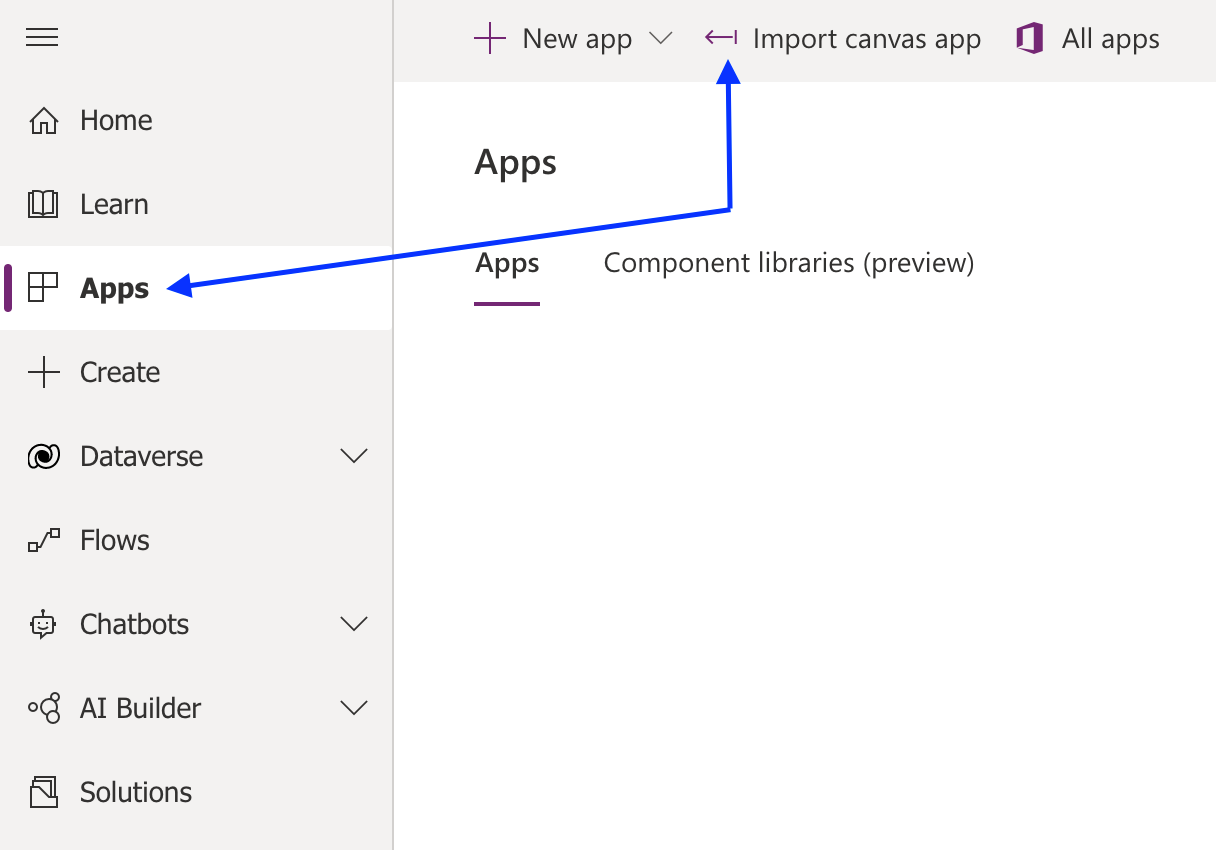This screenshot has width=1216, height=850.
Task: Expand the Dataverse chevron
Action: [x=354, y=455]
